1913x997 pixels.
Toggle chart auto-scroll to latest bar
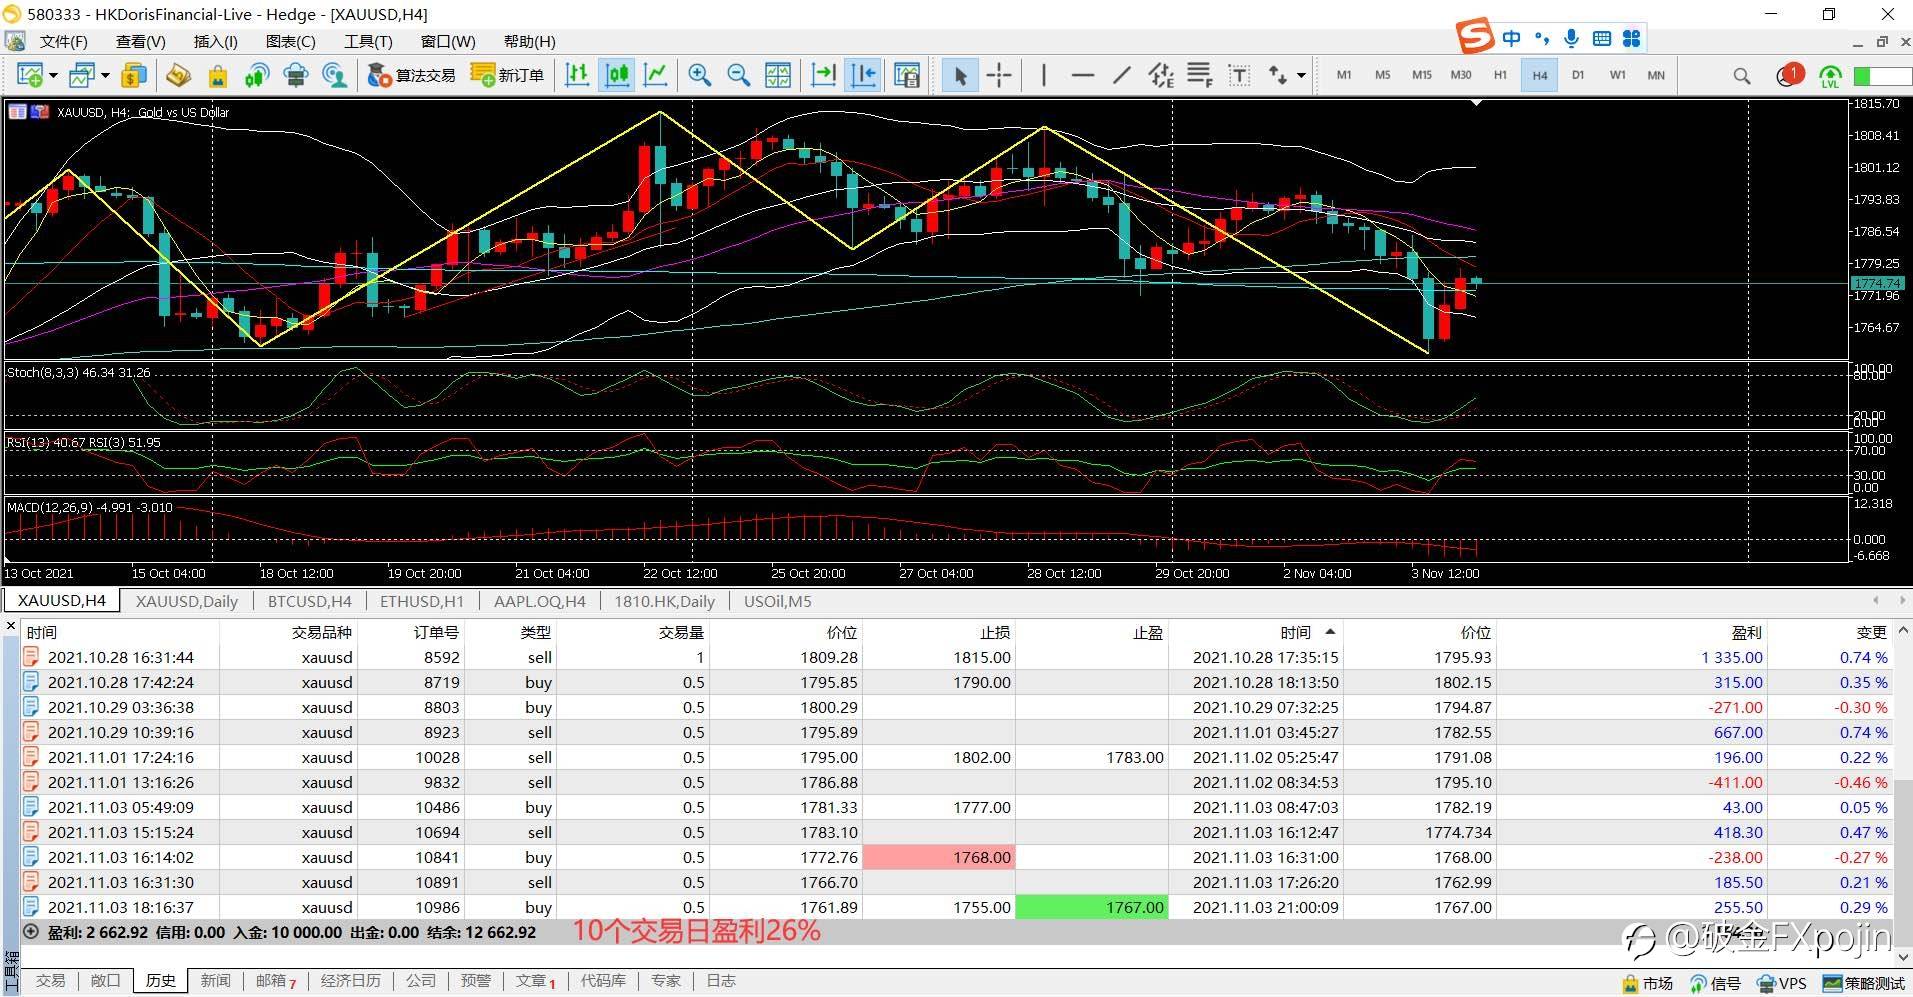click(823, 75)
